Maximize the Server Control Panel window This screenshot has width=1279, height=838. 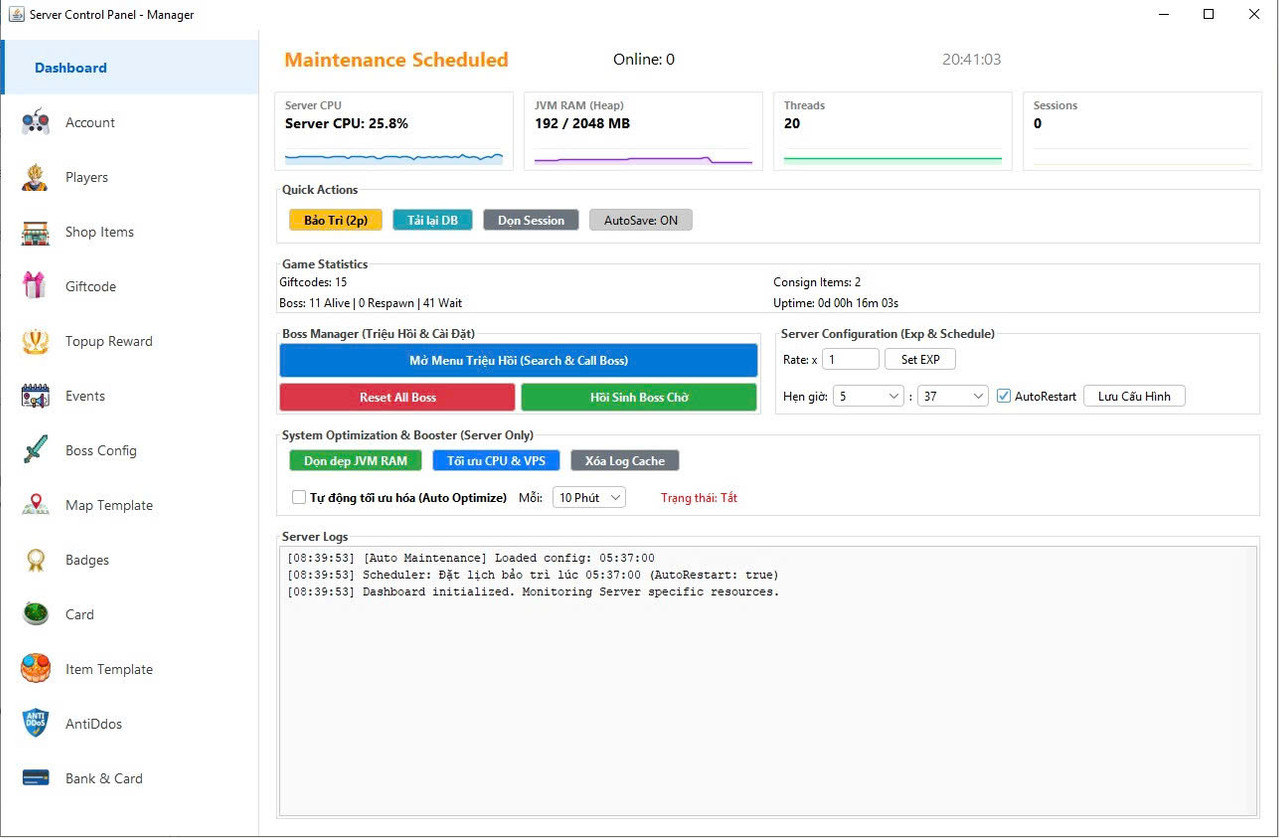(1208, 14)
